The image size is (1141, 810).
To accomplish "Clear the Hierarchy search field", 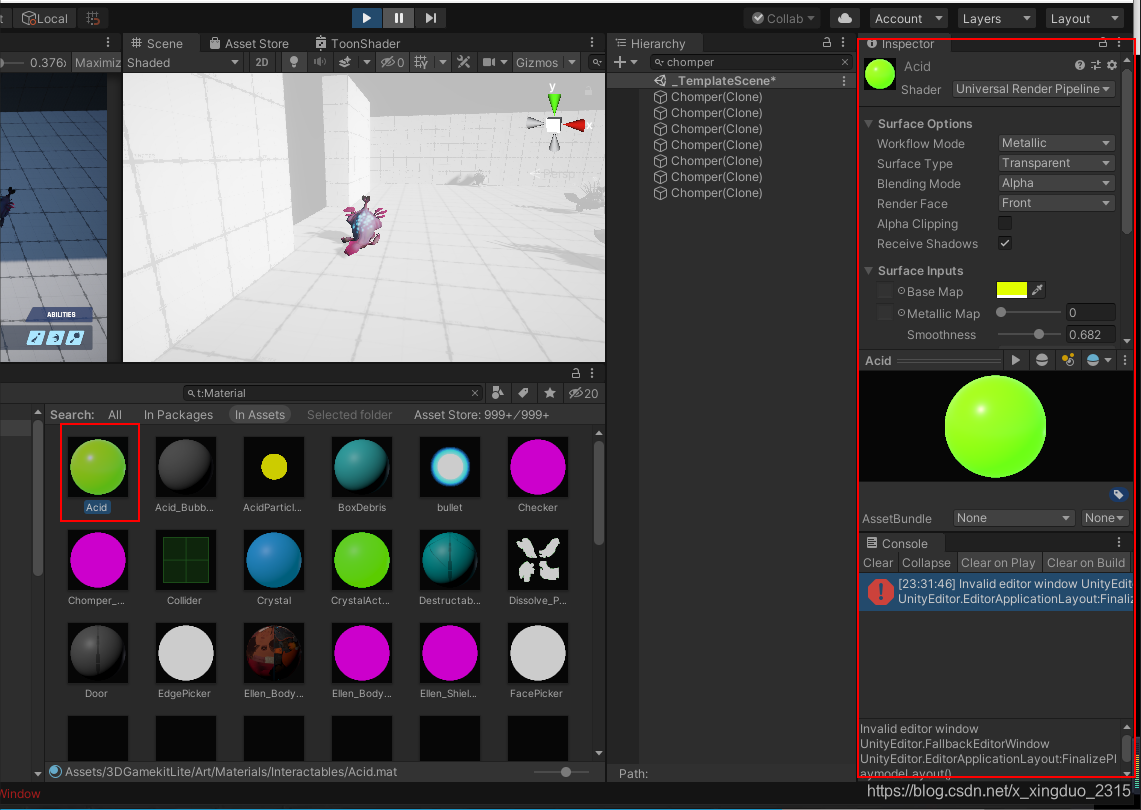I will pyautogui.click(x=845, y=63).
